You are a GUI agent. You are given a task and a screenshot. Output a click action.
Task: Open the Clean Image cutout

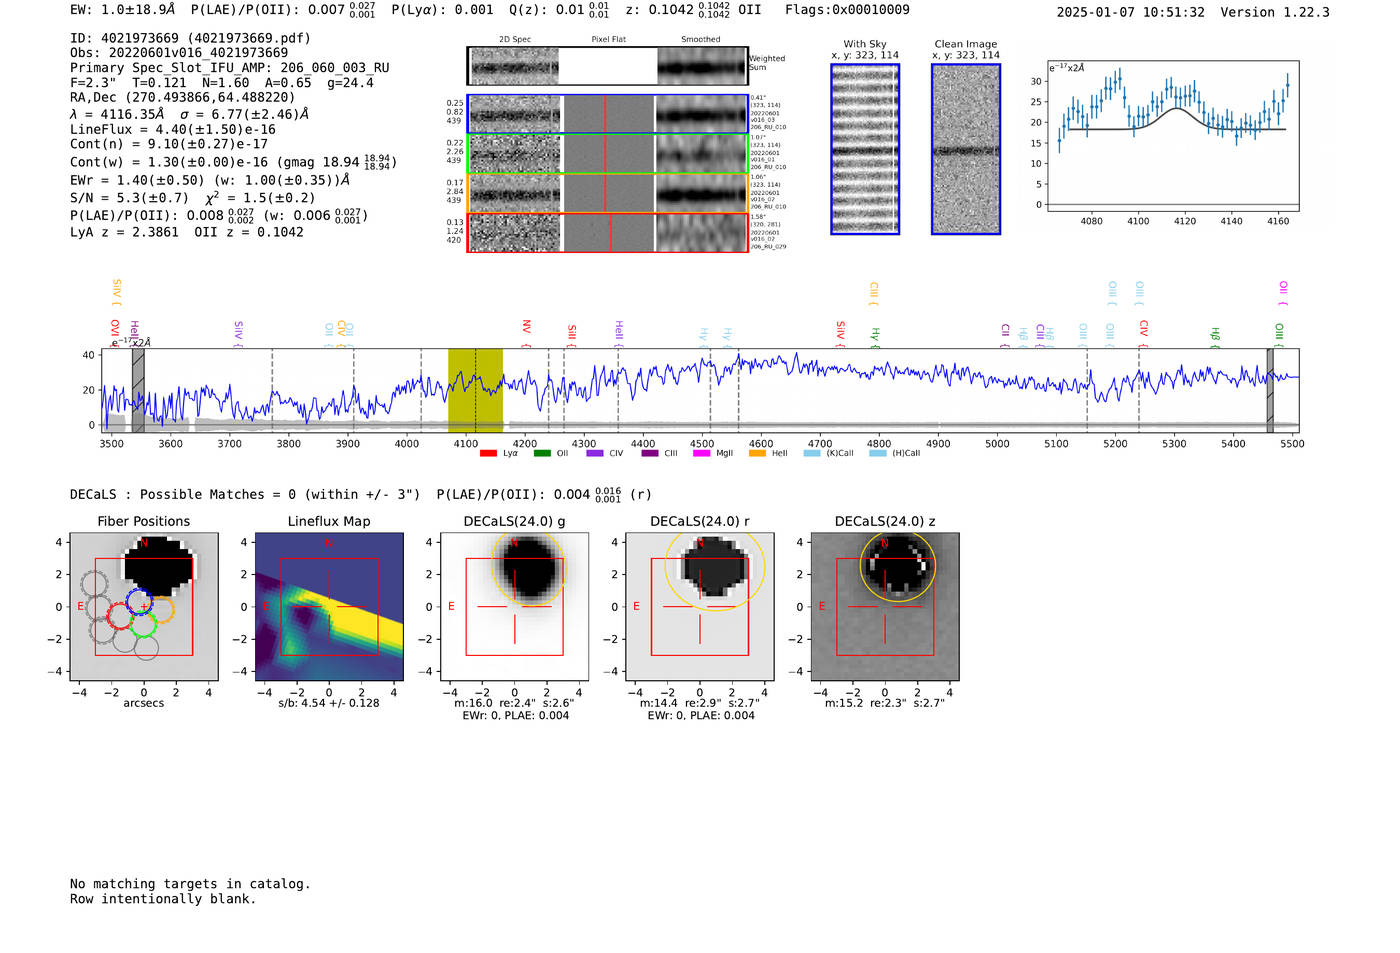point(966,149)
